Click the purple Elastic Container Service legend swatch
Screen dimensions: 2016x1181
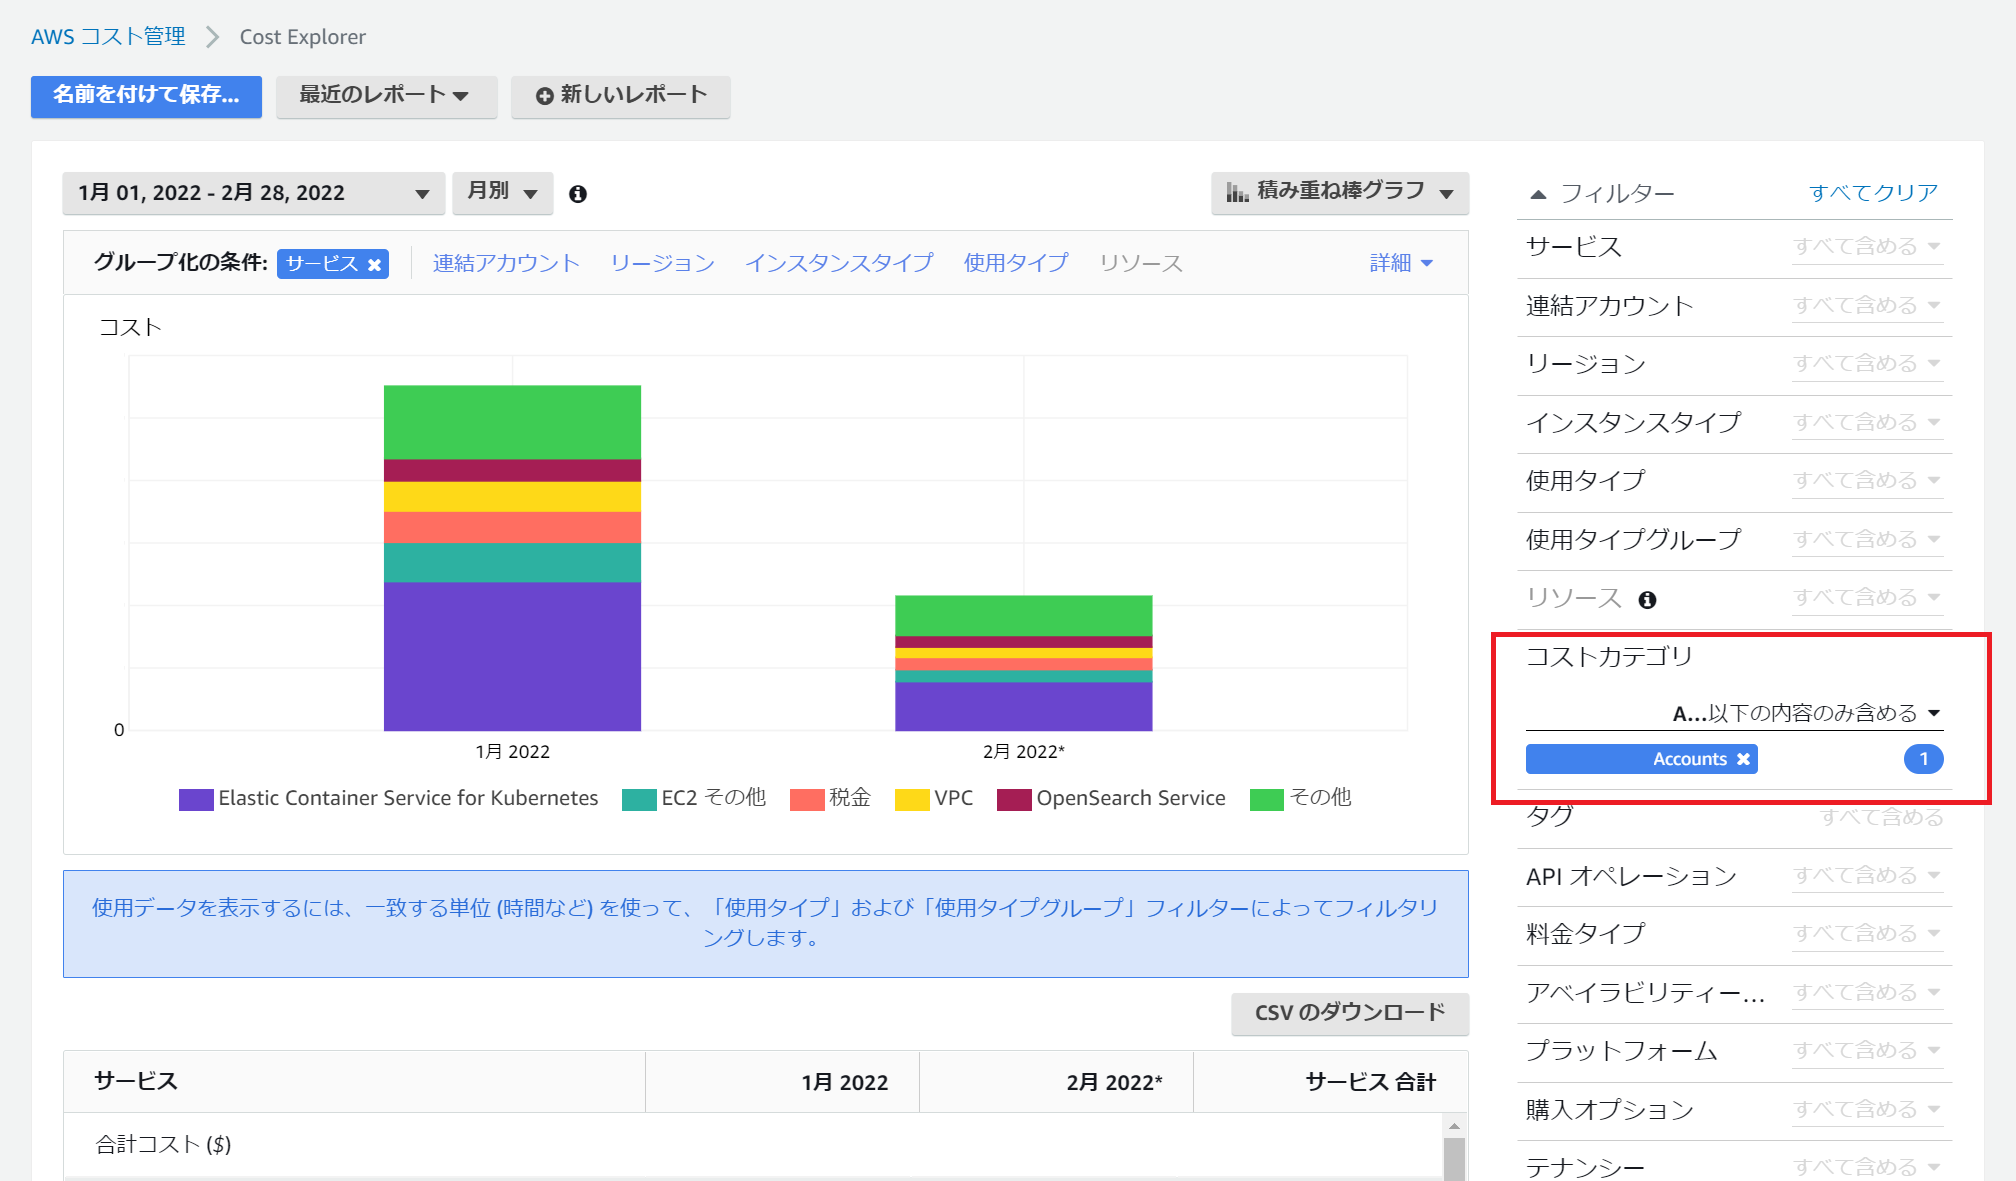click(196, 799)
